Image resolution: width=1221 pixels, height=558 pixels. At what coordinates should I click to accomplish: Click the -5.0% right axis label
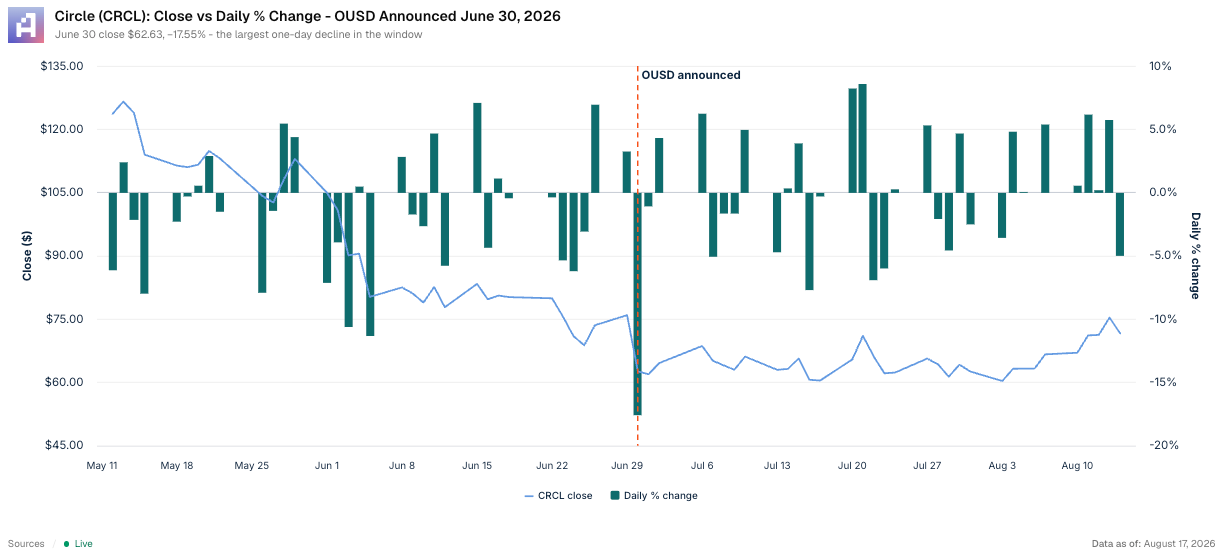coord(1165,256)
